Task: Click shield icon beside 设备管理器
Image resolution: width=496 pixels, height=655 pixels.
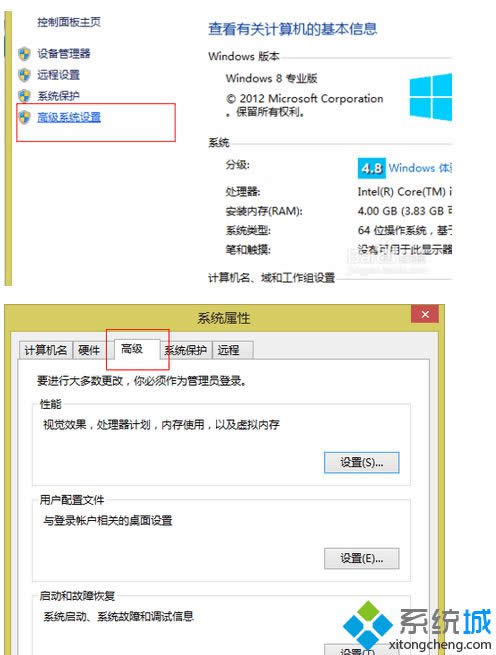Action: 24,53
